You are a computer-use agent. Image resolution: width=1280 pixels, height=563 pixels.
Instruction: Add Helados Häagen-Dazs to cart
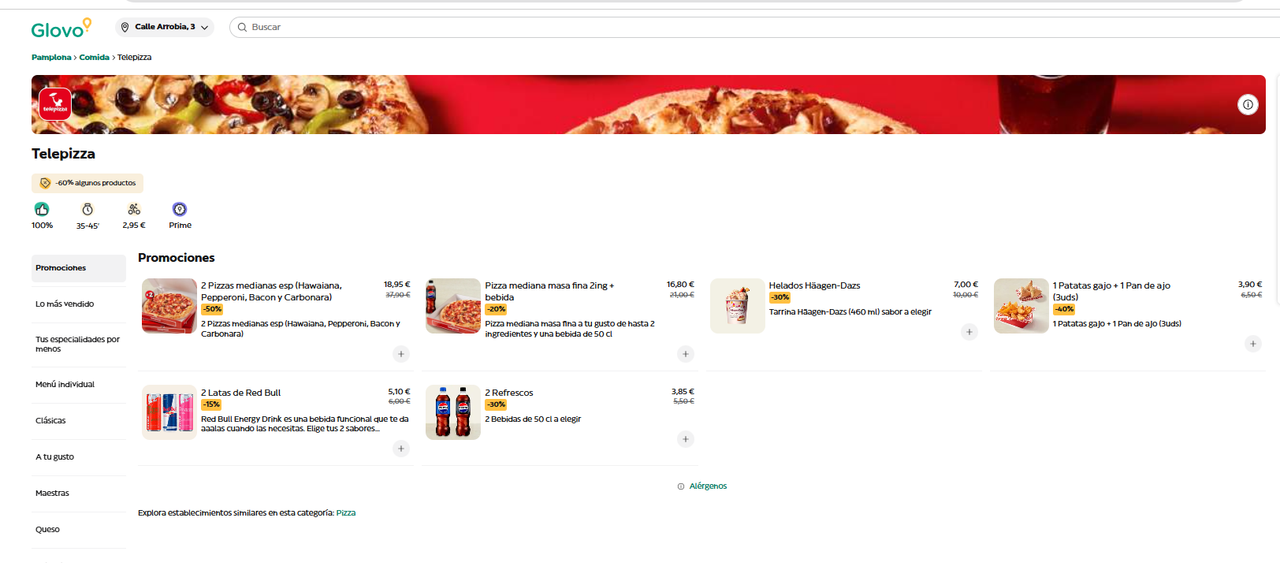click(x=969, y=332)
